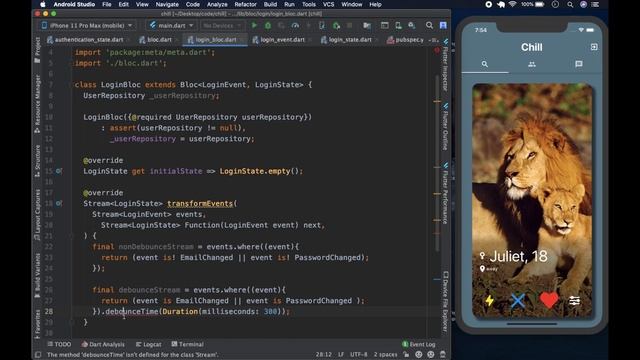The image size is (640, 360).
Task: Click UTF-8 encoding in status bar
Action: (x=358, y=354)
